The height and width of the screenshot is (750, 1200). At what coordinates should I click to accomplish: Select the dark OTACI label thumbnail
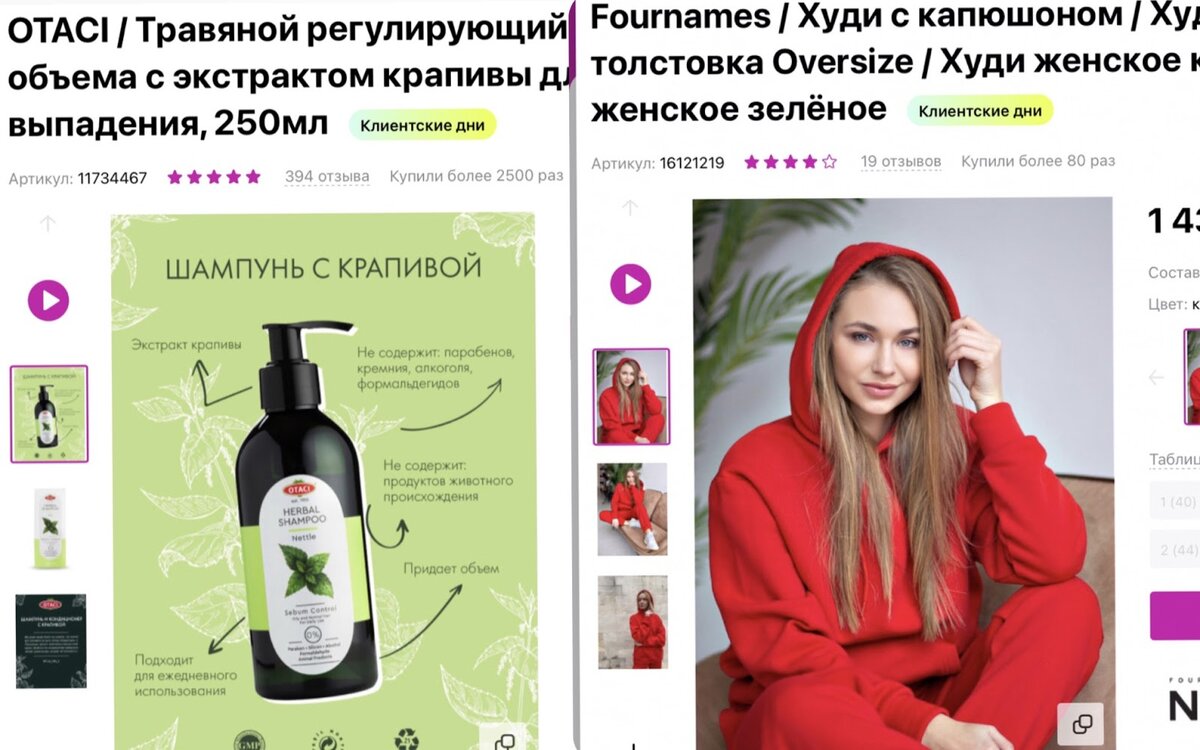pos(51,641)
